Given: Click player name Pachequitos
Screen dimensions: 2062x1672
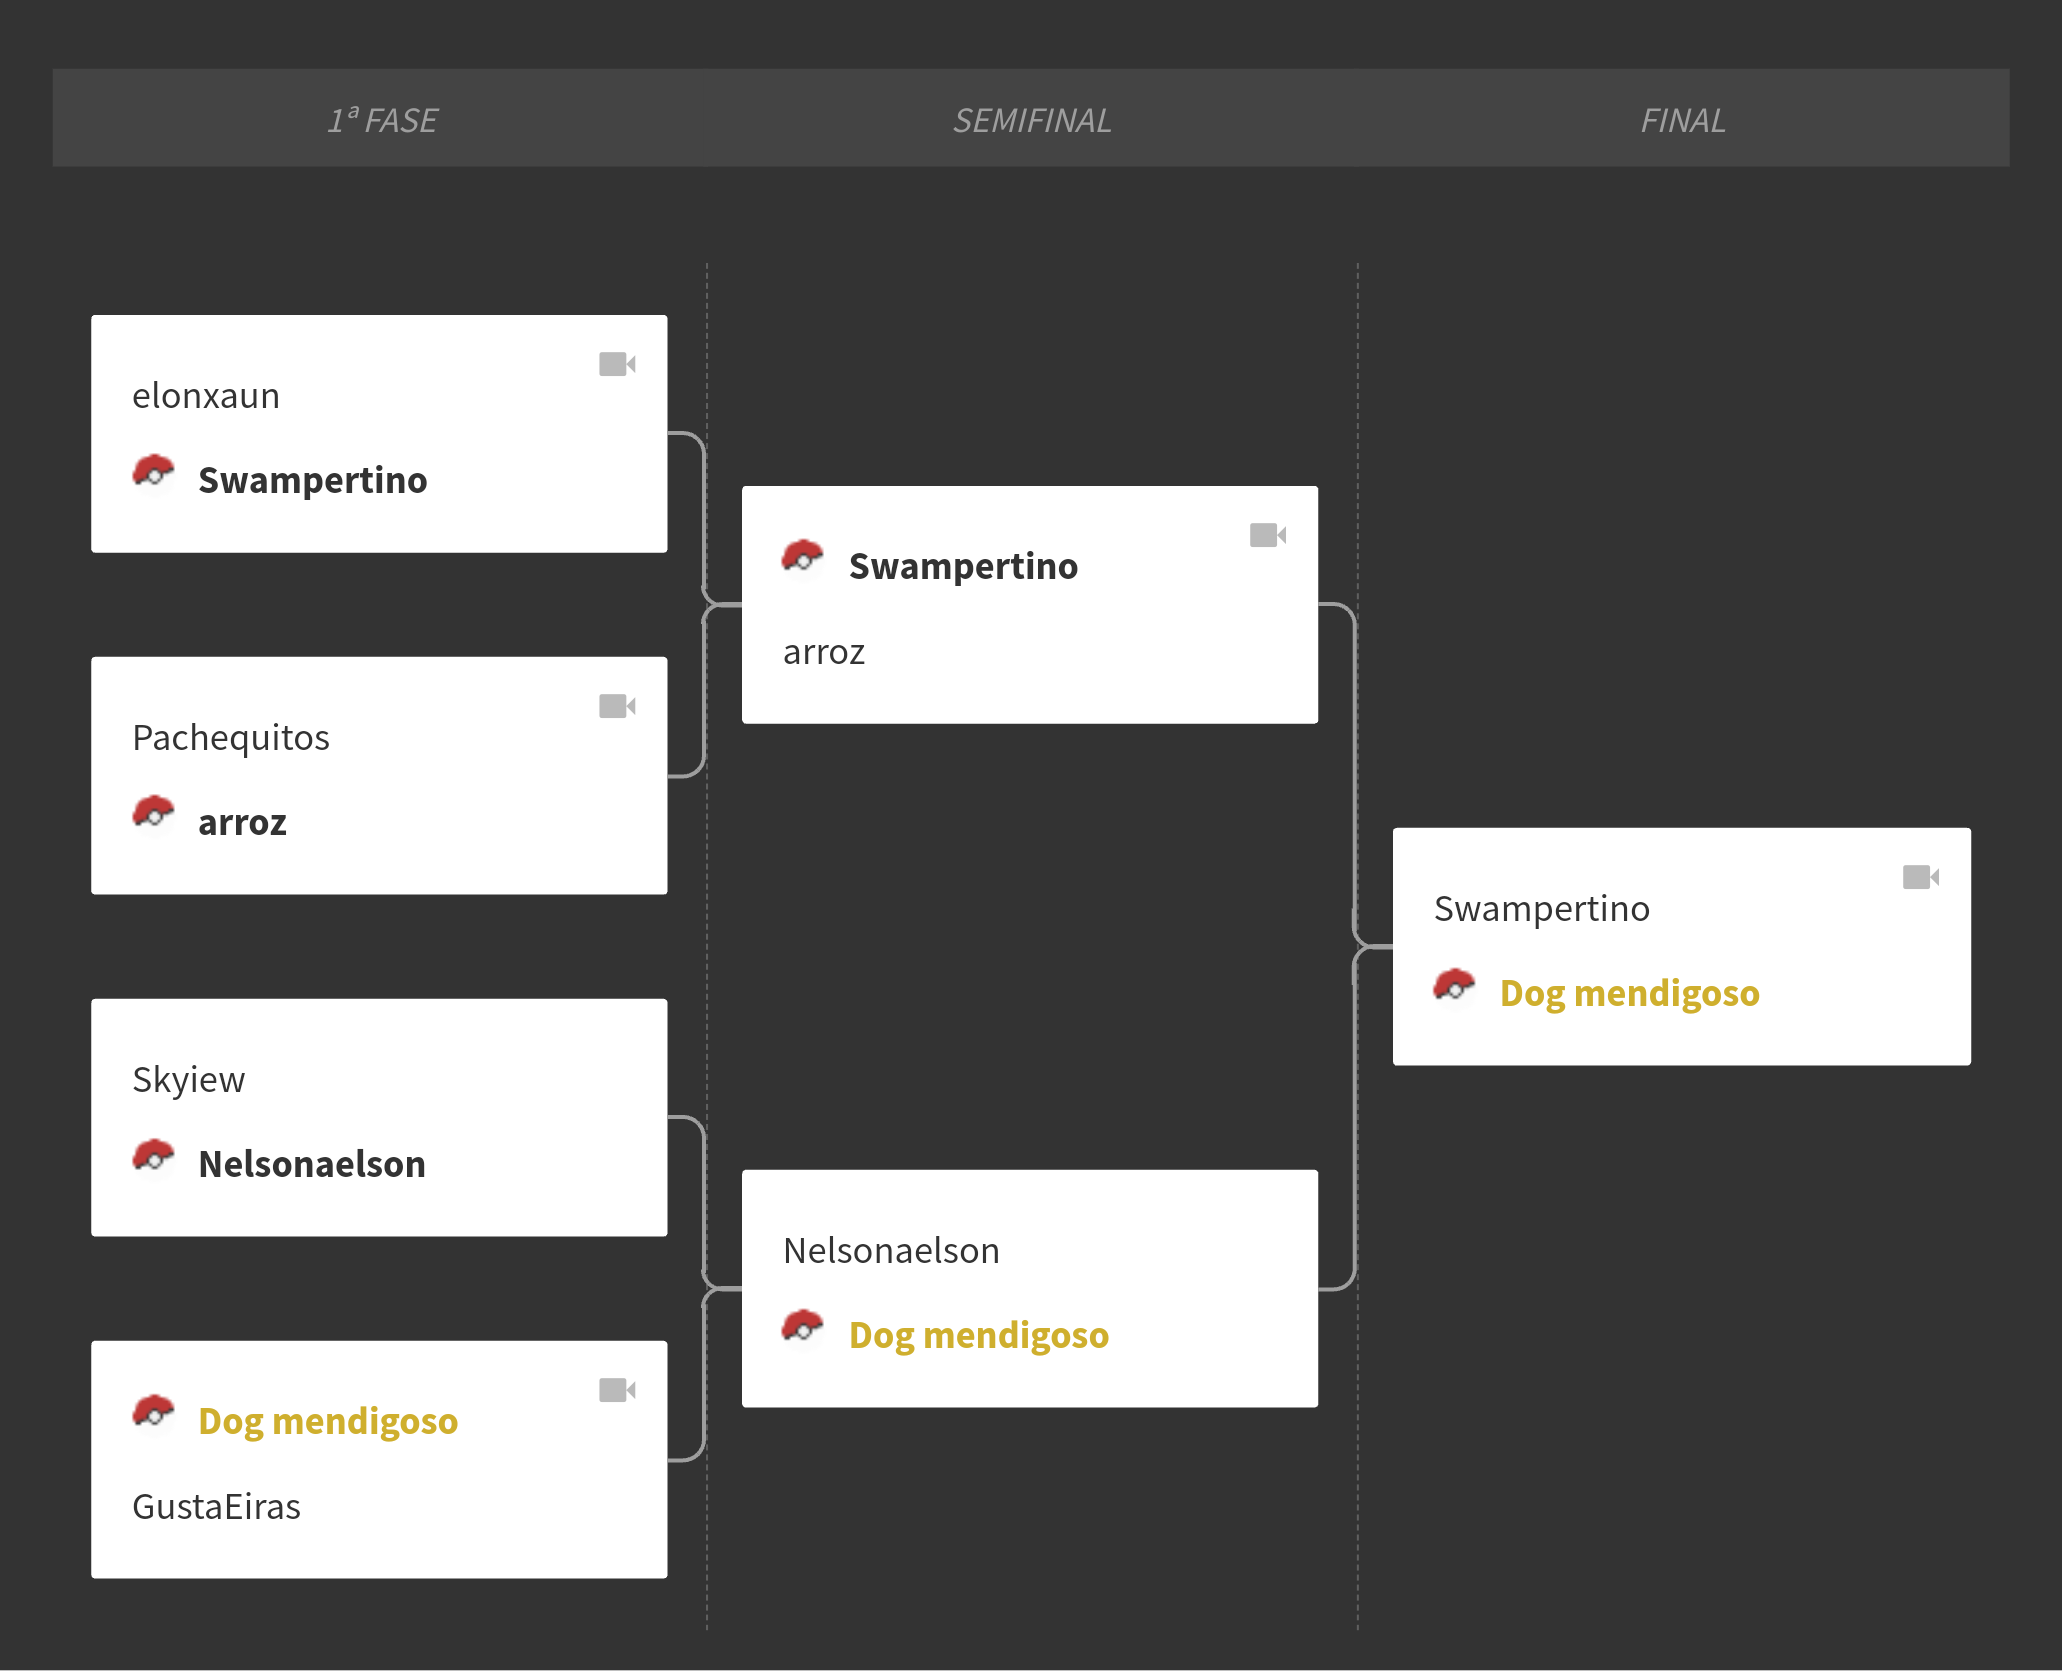Looking at the screenshot, I should 231,738.
